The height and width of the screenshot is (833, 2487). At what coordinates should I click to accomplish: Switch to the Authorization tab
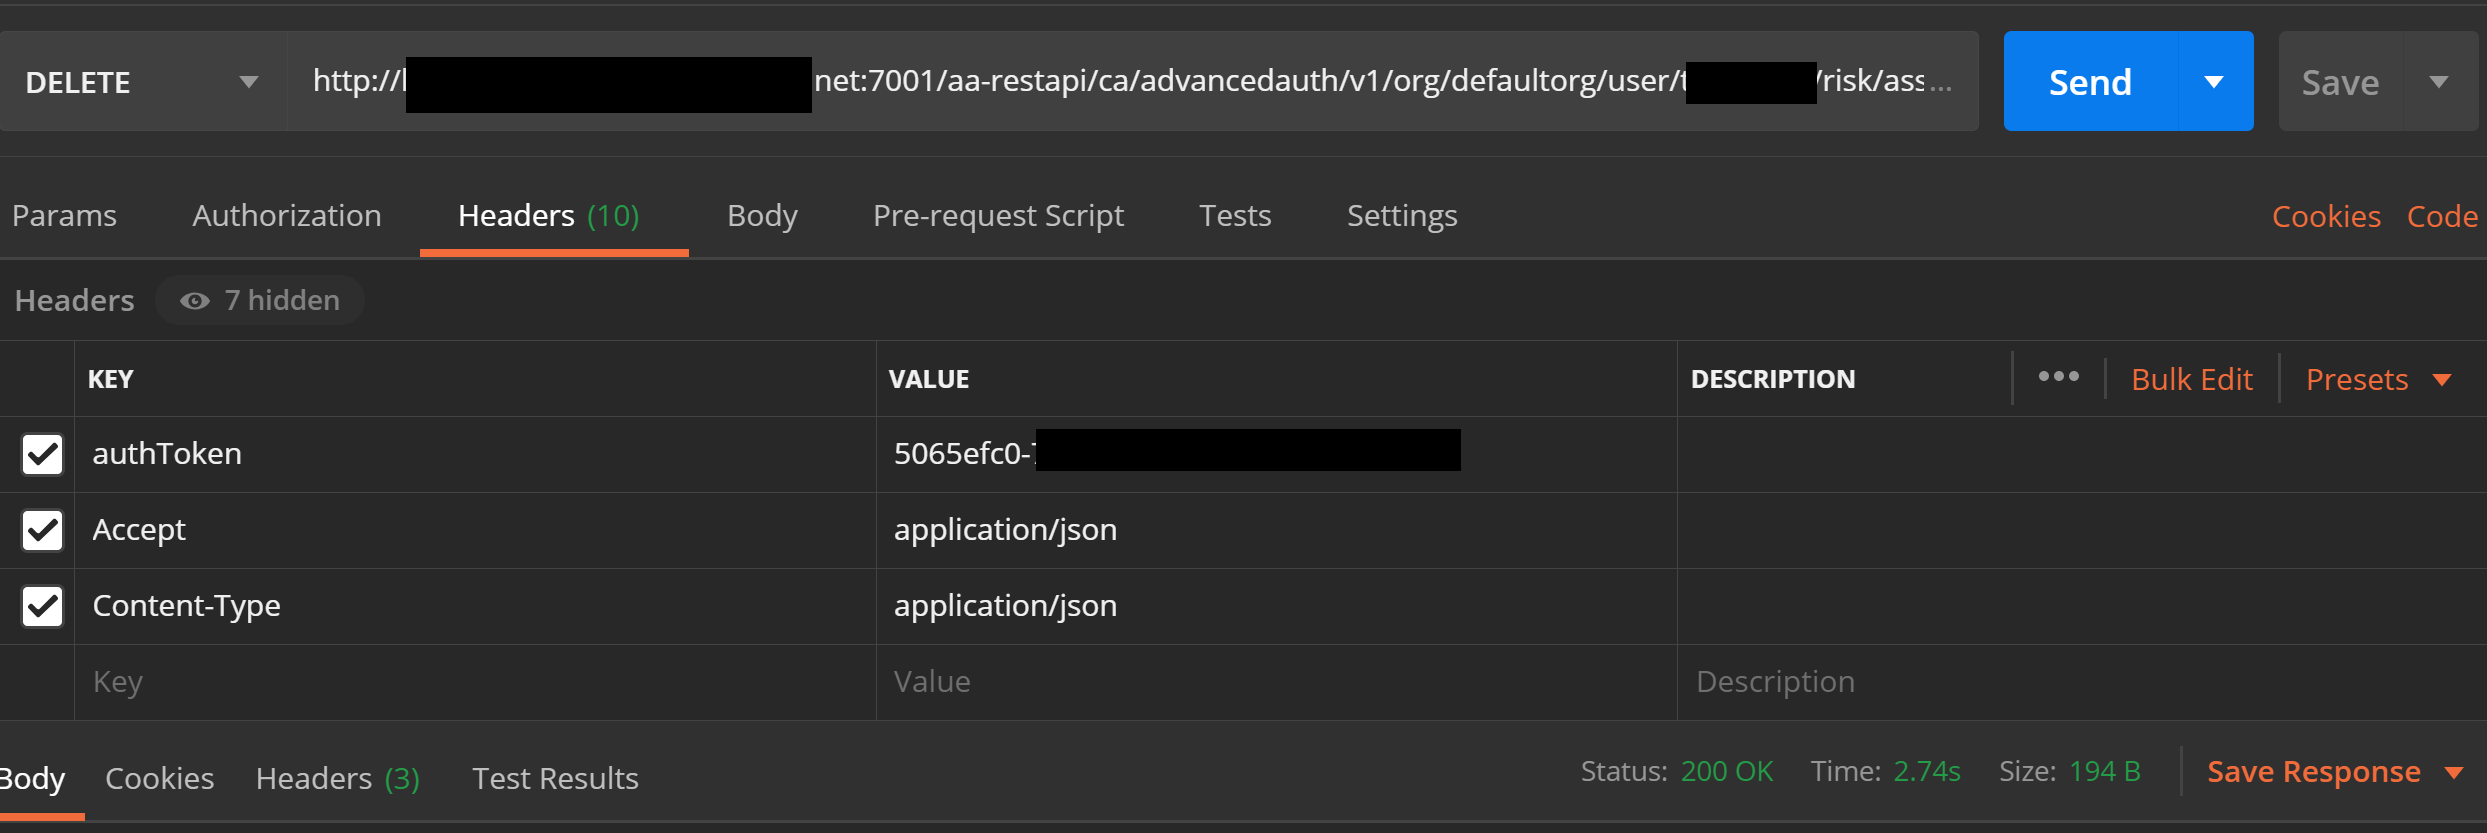pos(287,216)
